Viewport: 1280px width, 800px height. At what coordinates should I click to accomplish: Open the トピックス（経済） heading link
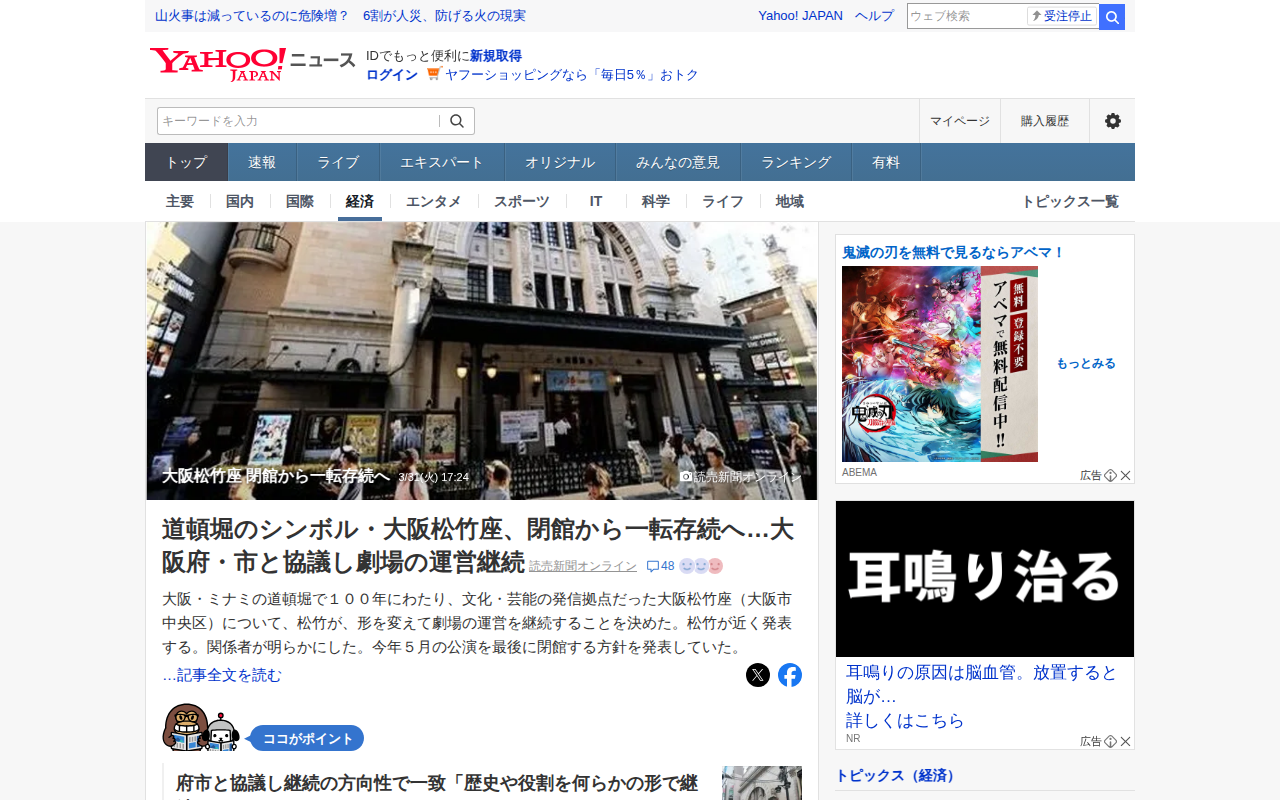point(898,776)
